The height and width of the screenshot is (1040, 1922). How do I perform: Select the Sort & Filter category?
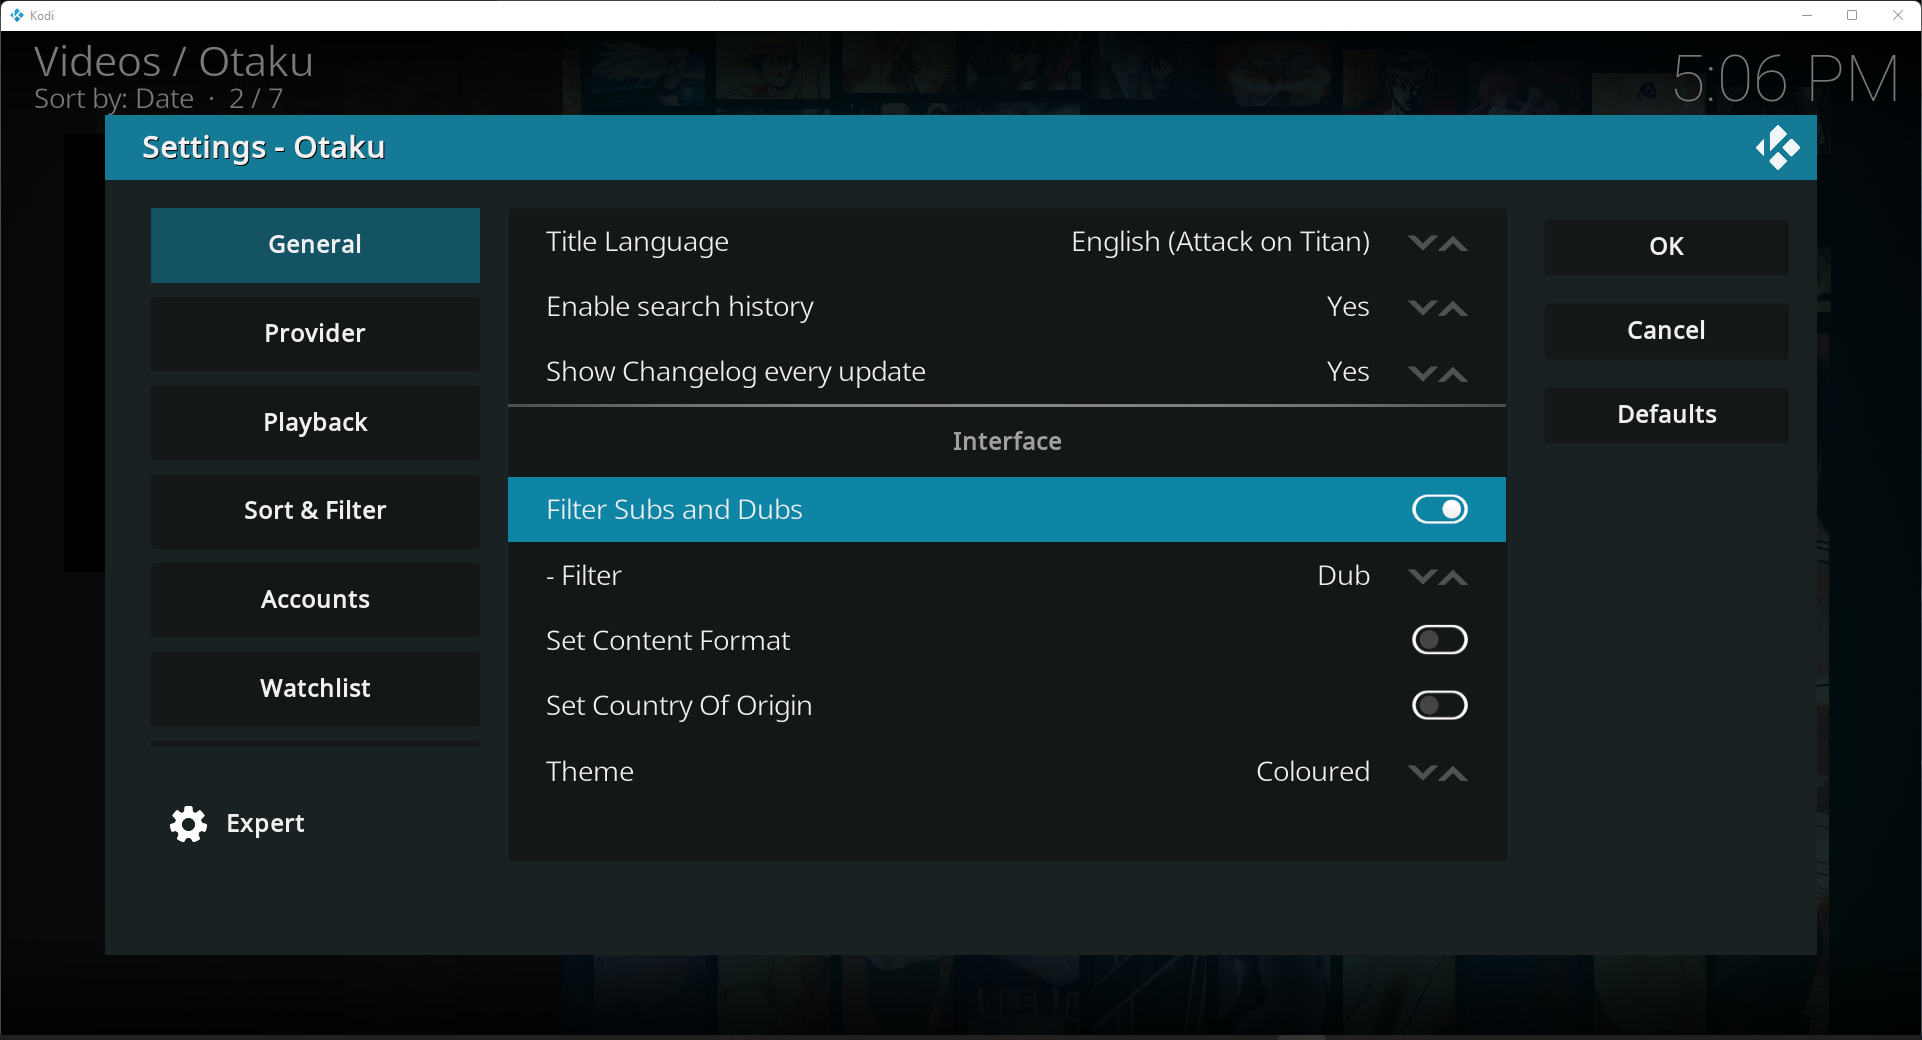(x=314, y=510)
